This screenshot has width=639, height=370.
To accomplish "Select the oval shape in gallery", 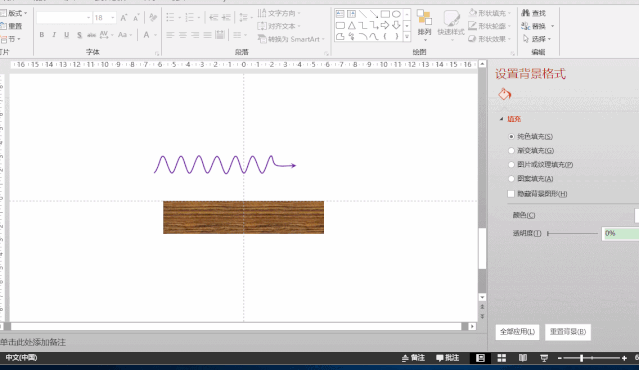I will pos(396,14).
